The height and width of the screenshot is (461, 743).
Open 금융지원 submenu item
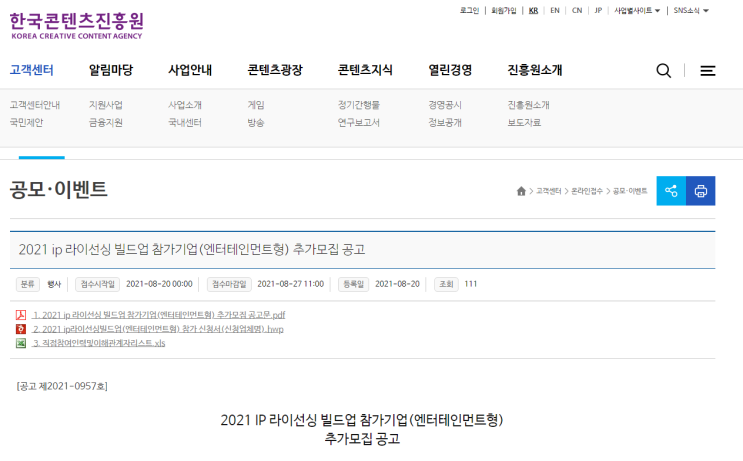106,122
